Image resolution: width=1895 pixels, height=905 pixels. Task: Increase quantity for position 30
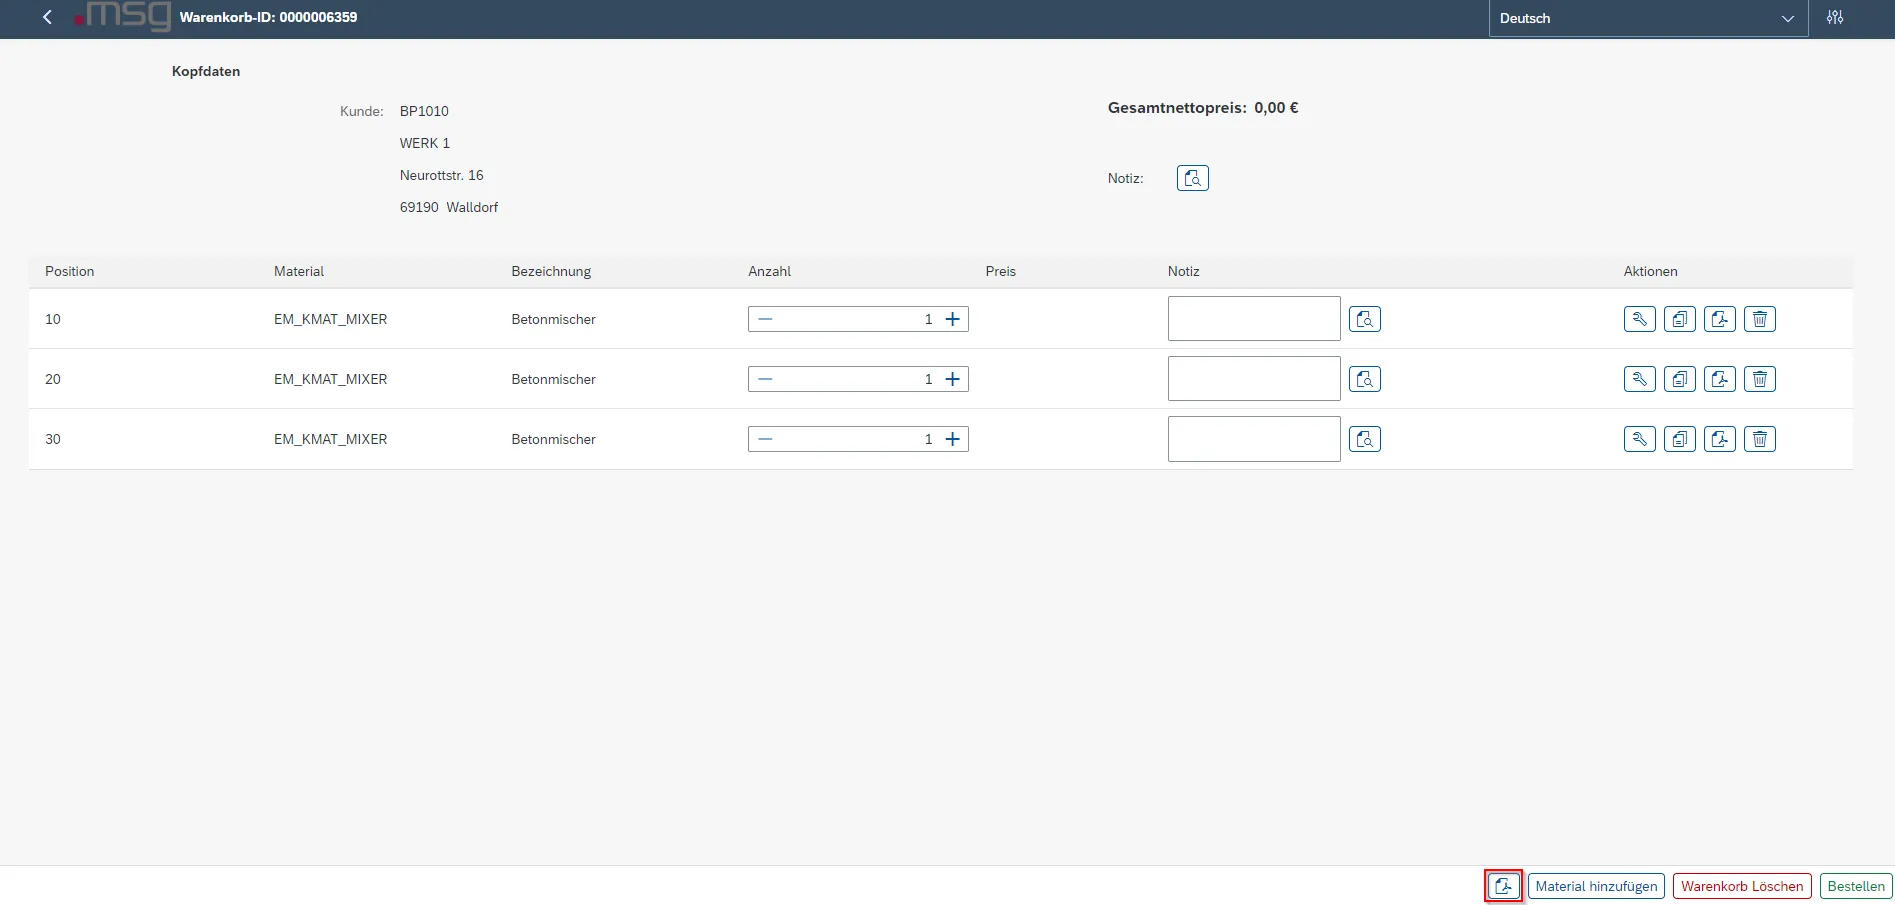click(952, 439)
